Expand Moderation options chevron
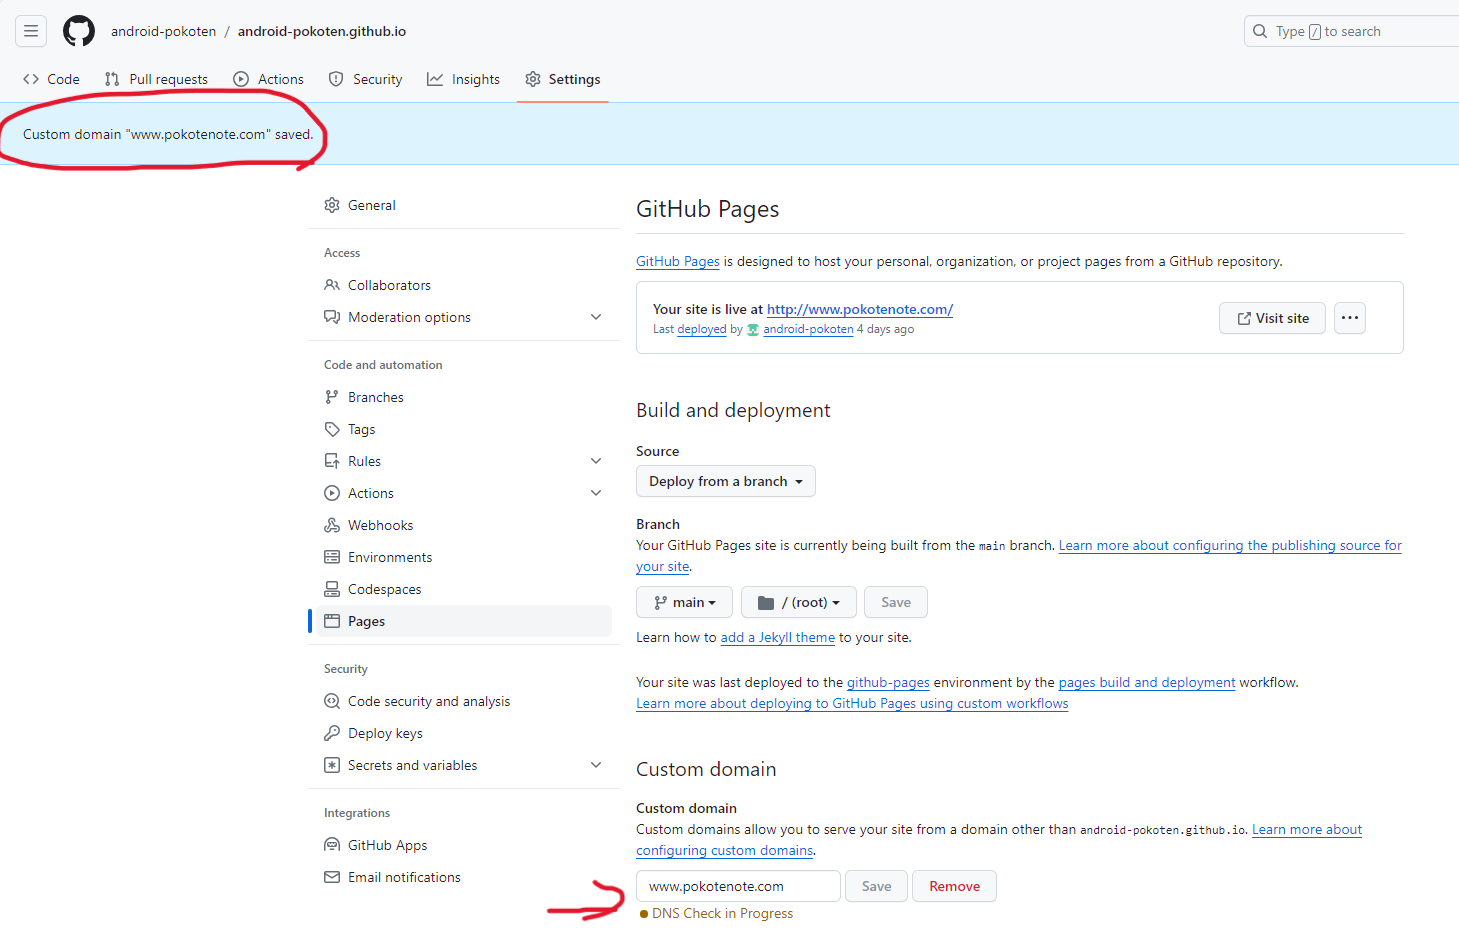The height and width of the screenshot is (935, 1459). (596, 317)
